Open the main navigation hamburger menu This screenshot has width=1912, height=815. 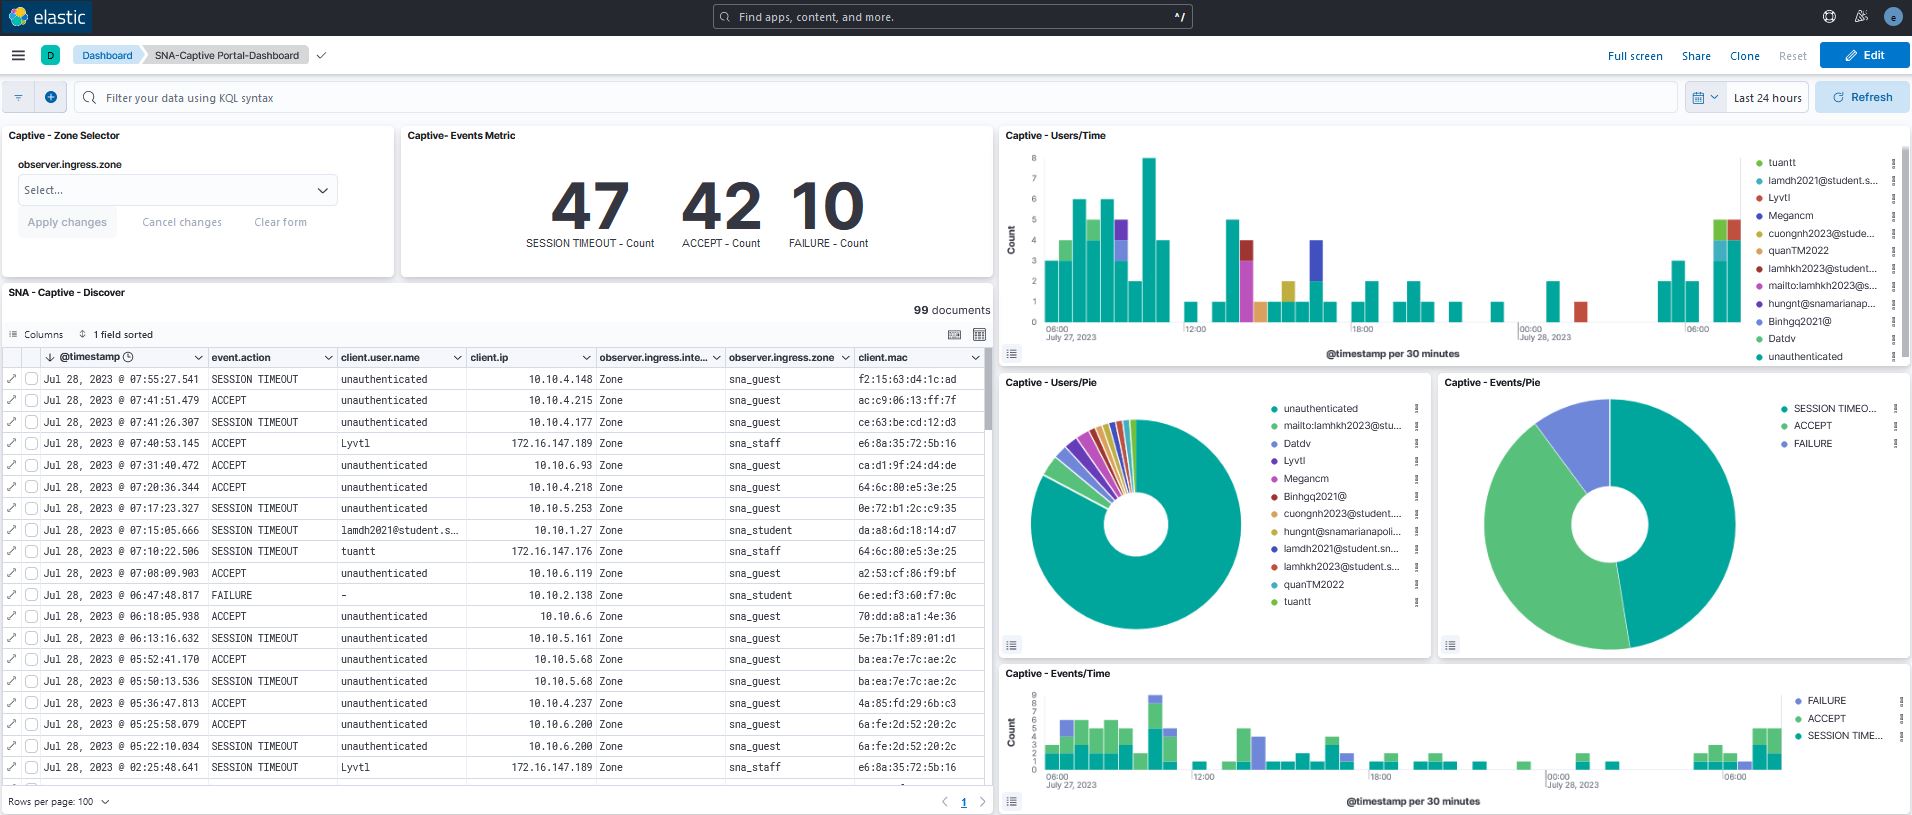[18, 55]
